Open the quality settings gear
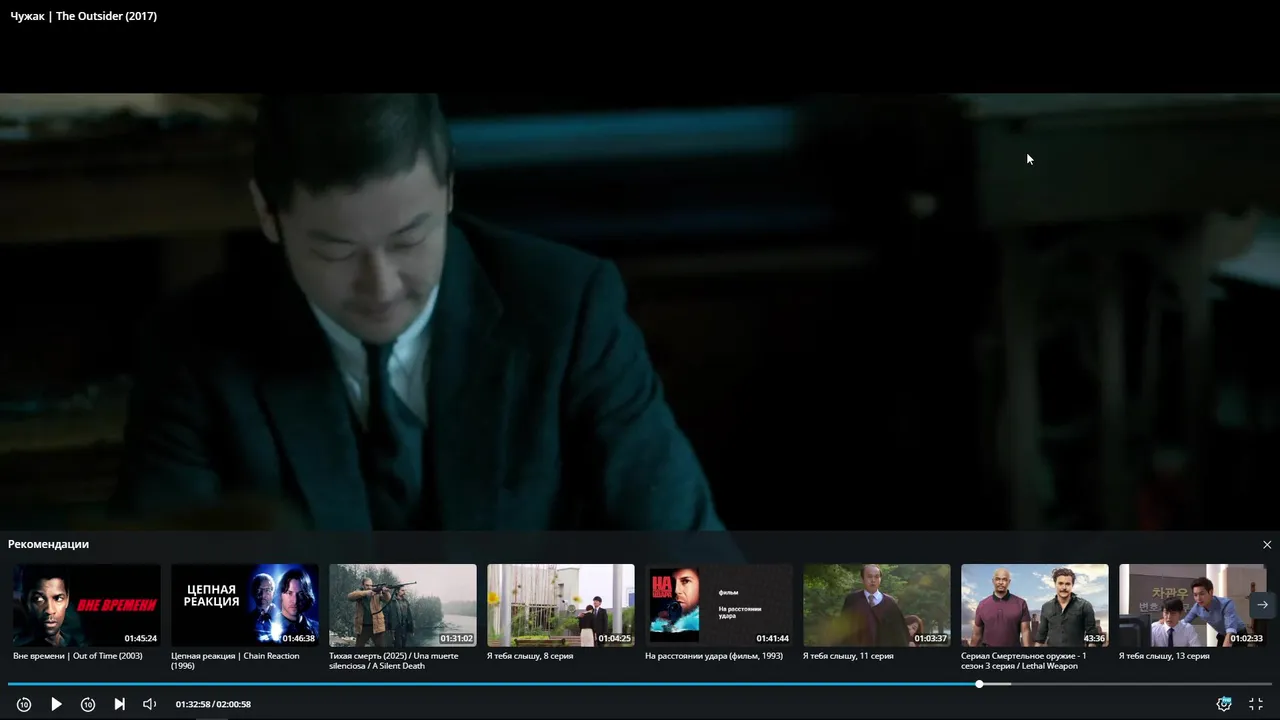This screenshot has height=720, width=1280. (x=1224, y=704)
